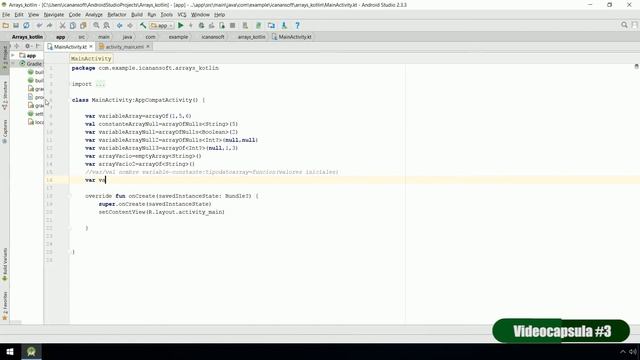Open the Favorites side tab
The image size is (640, 360).
pos(5,306)
